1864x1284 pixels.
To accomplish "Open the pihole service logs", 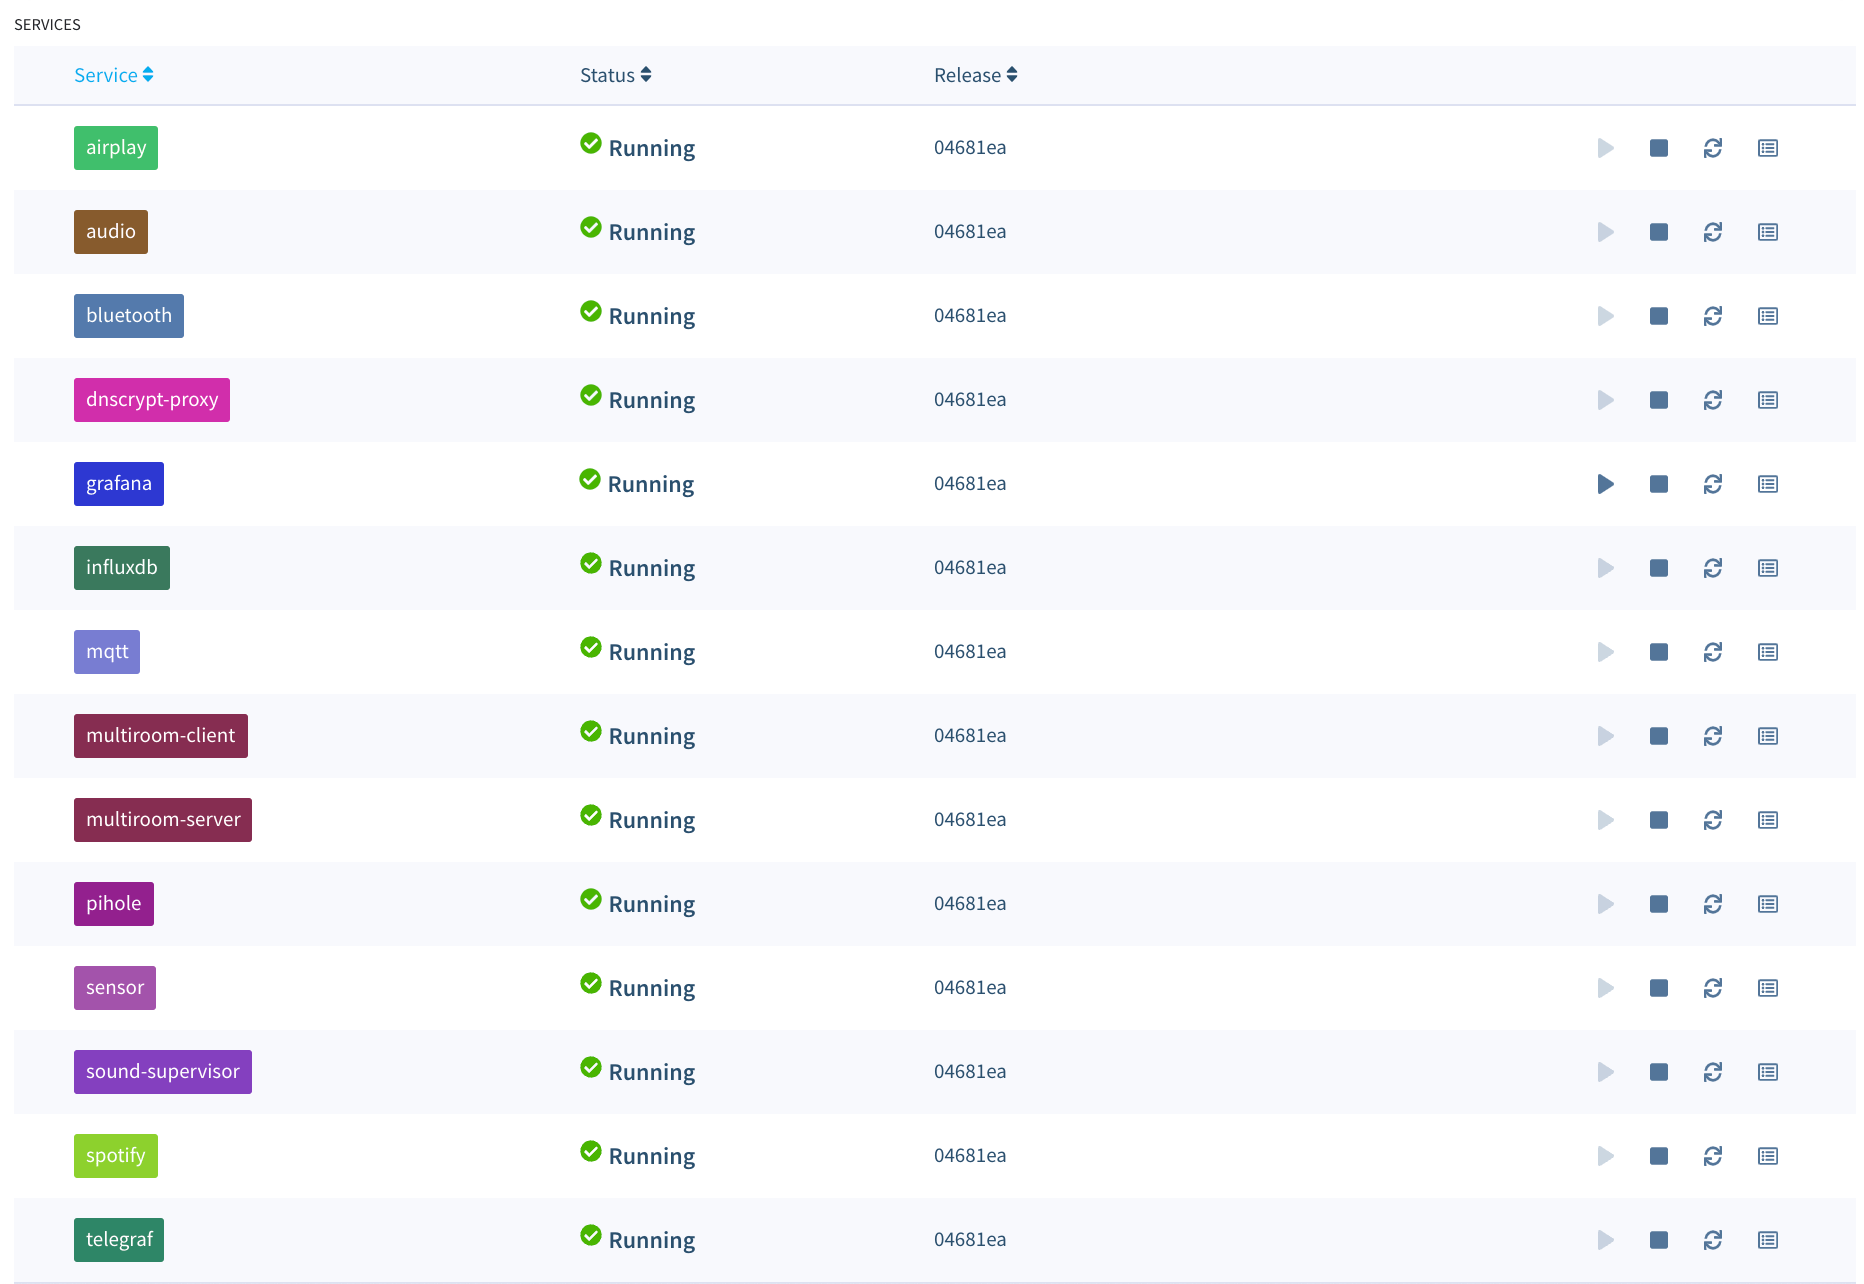I will point(1767,904).
